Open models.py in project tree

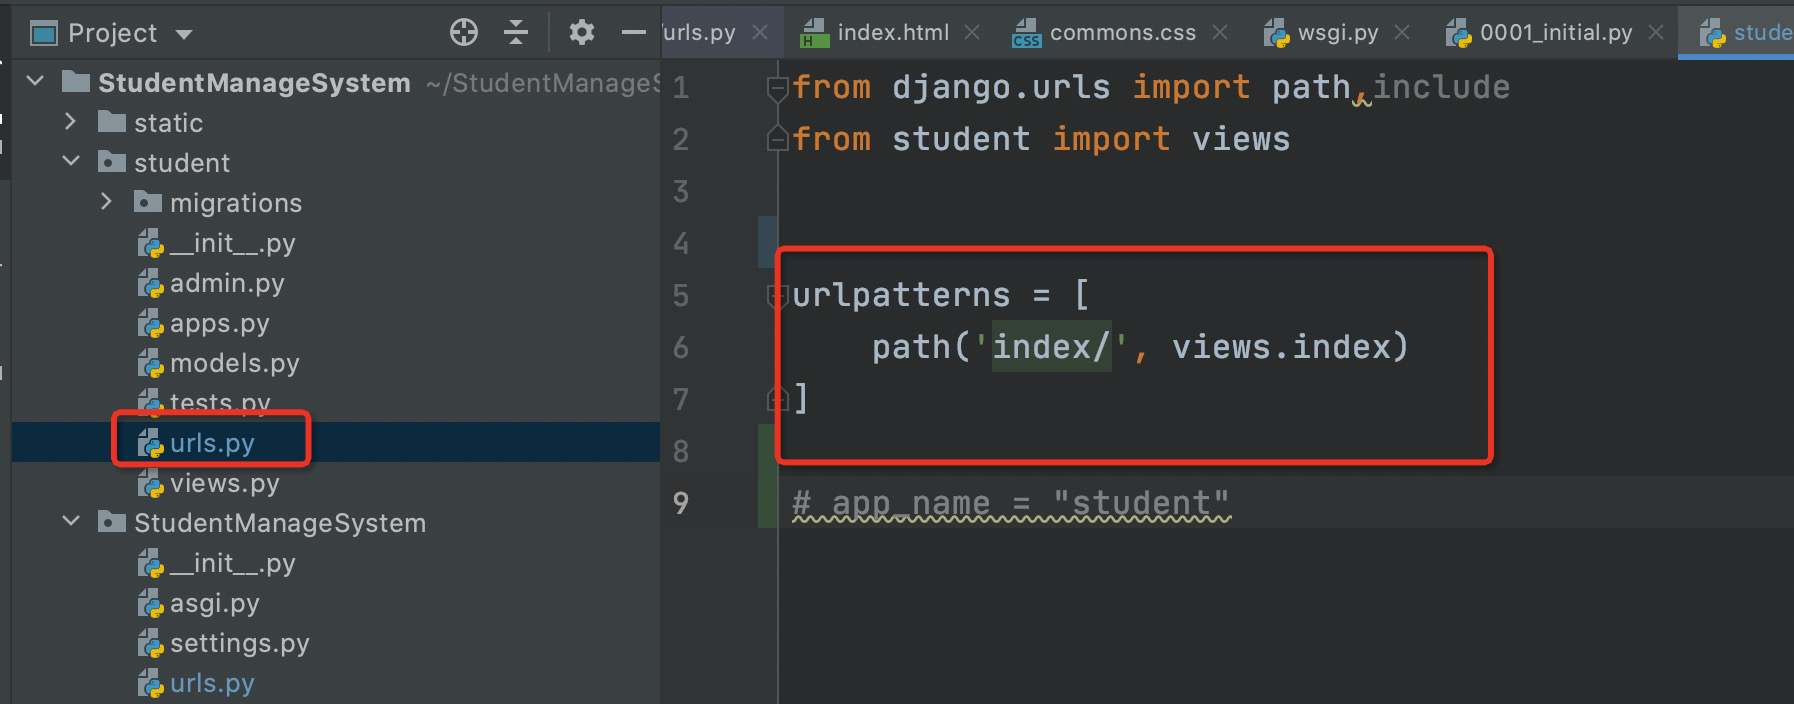tap(234, 363)
